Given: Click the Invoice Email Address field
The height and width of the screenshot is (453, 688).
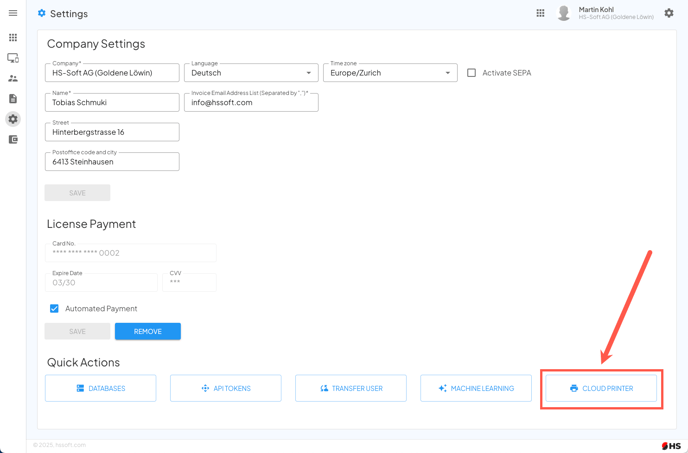Looking at the screenshot, I should coord(252,102).
